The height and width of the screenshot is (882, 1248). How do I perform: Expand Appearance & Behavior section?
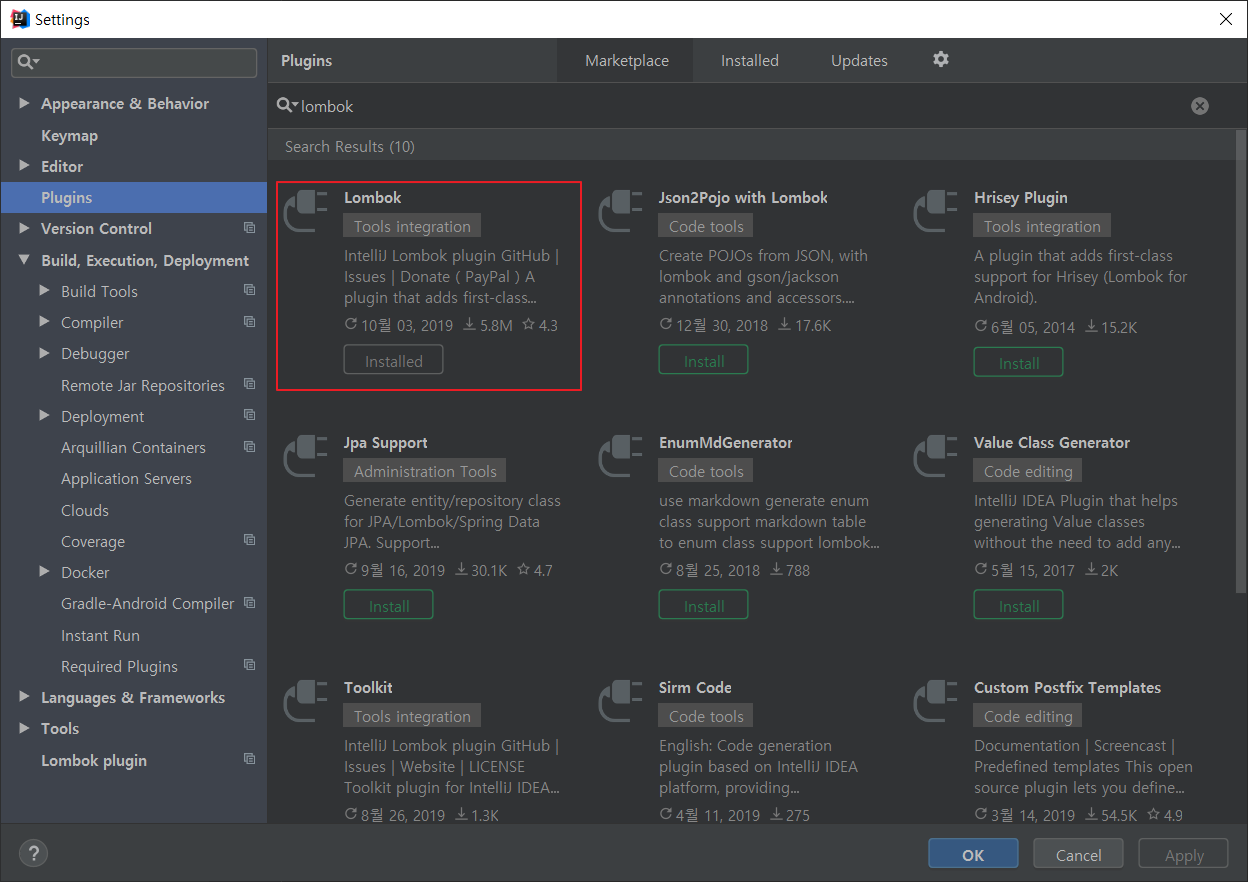(24, 103)
